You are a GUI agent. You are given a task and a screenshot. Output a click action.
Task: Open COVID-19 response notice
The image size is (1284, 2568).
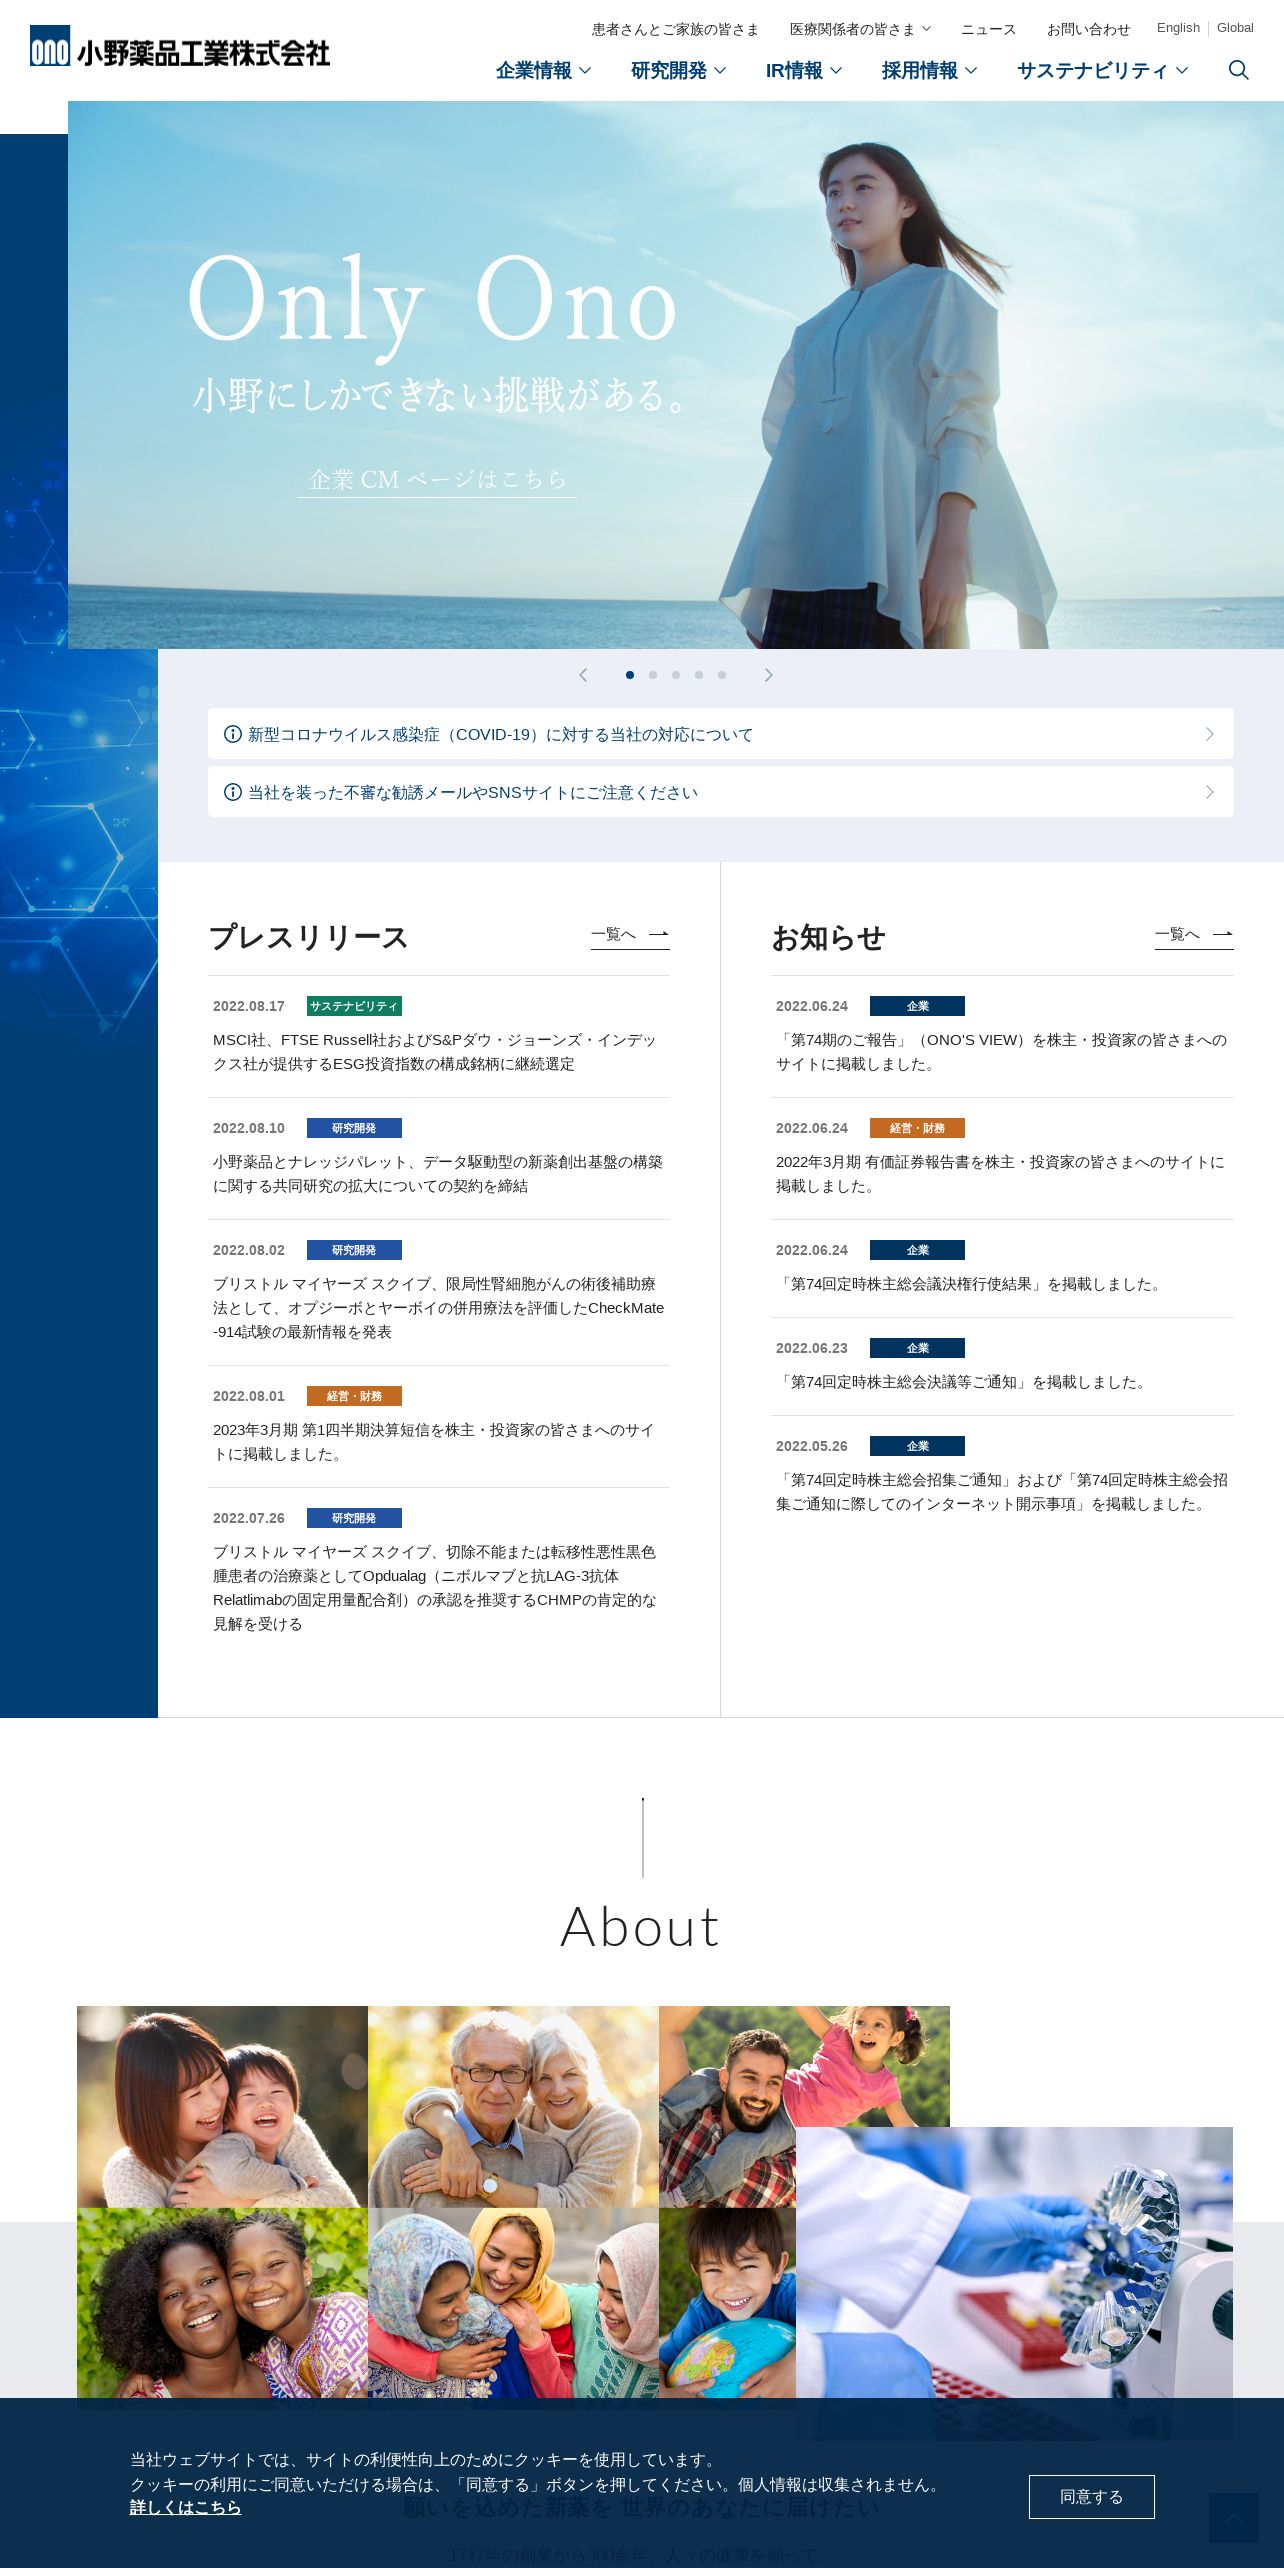721,734
